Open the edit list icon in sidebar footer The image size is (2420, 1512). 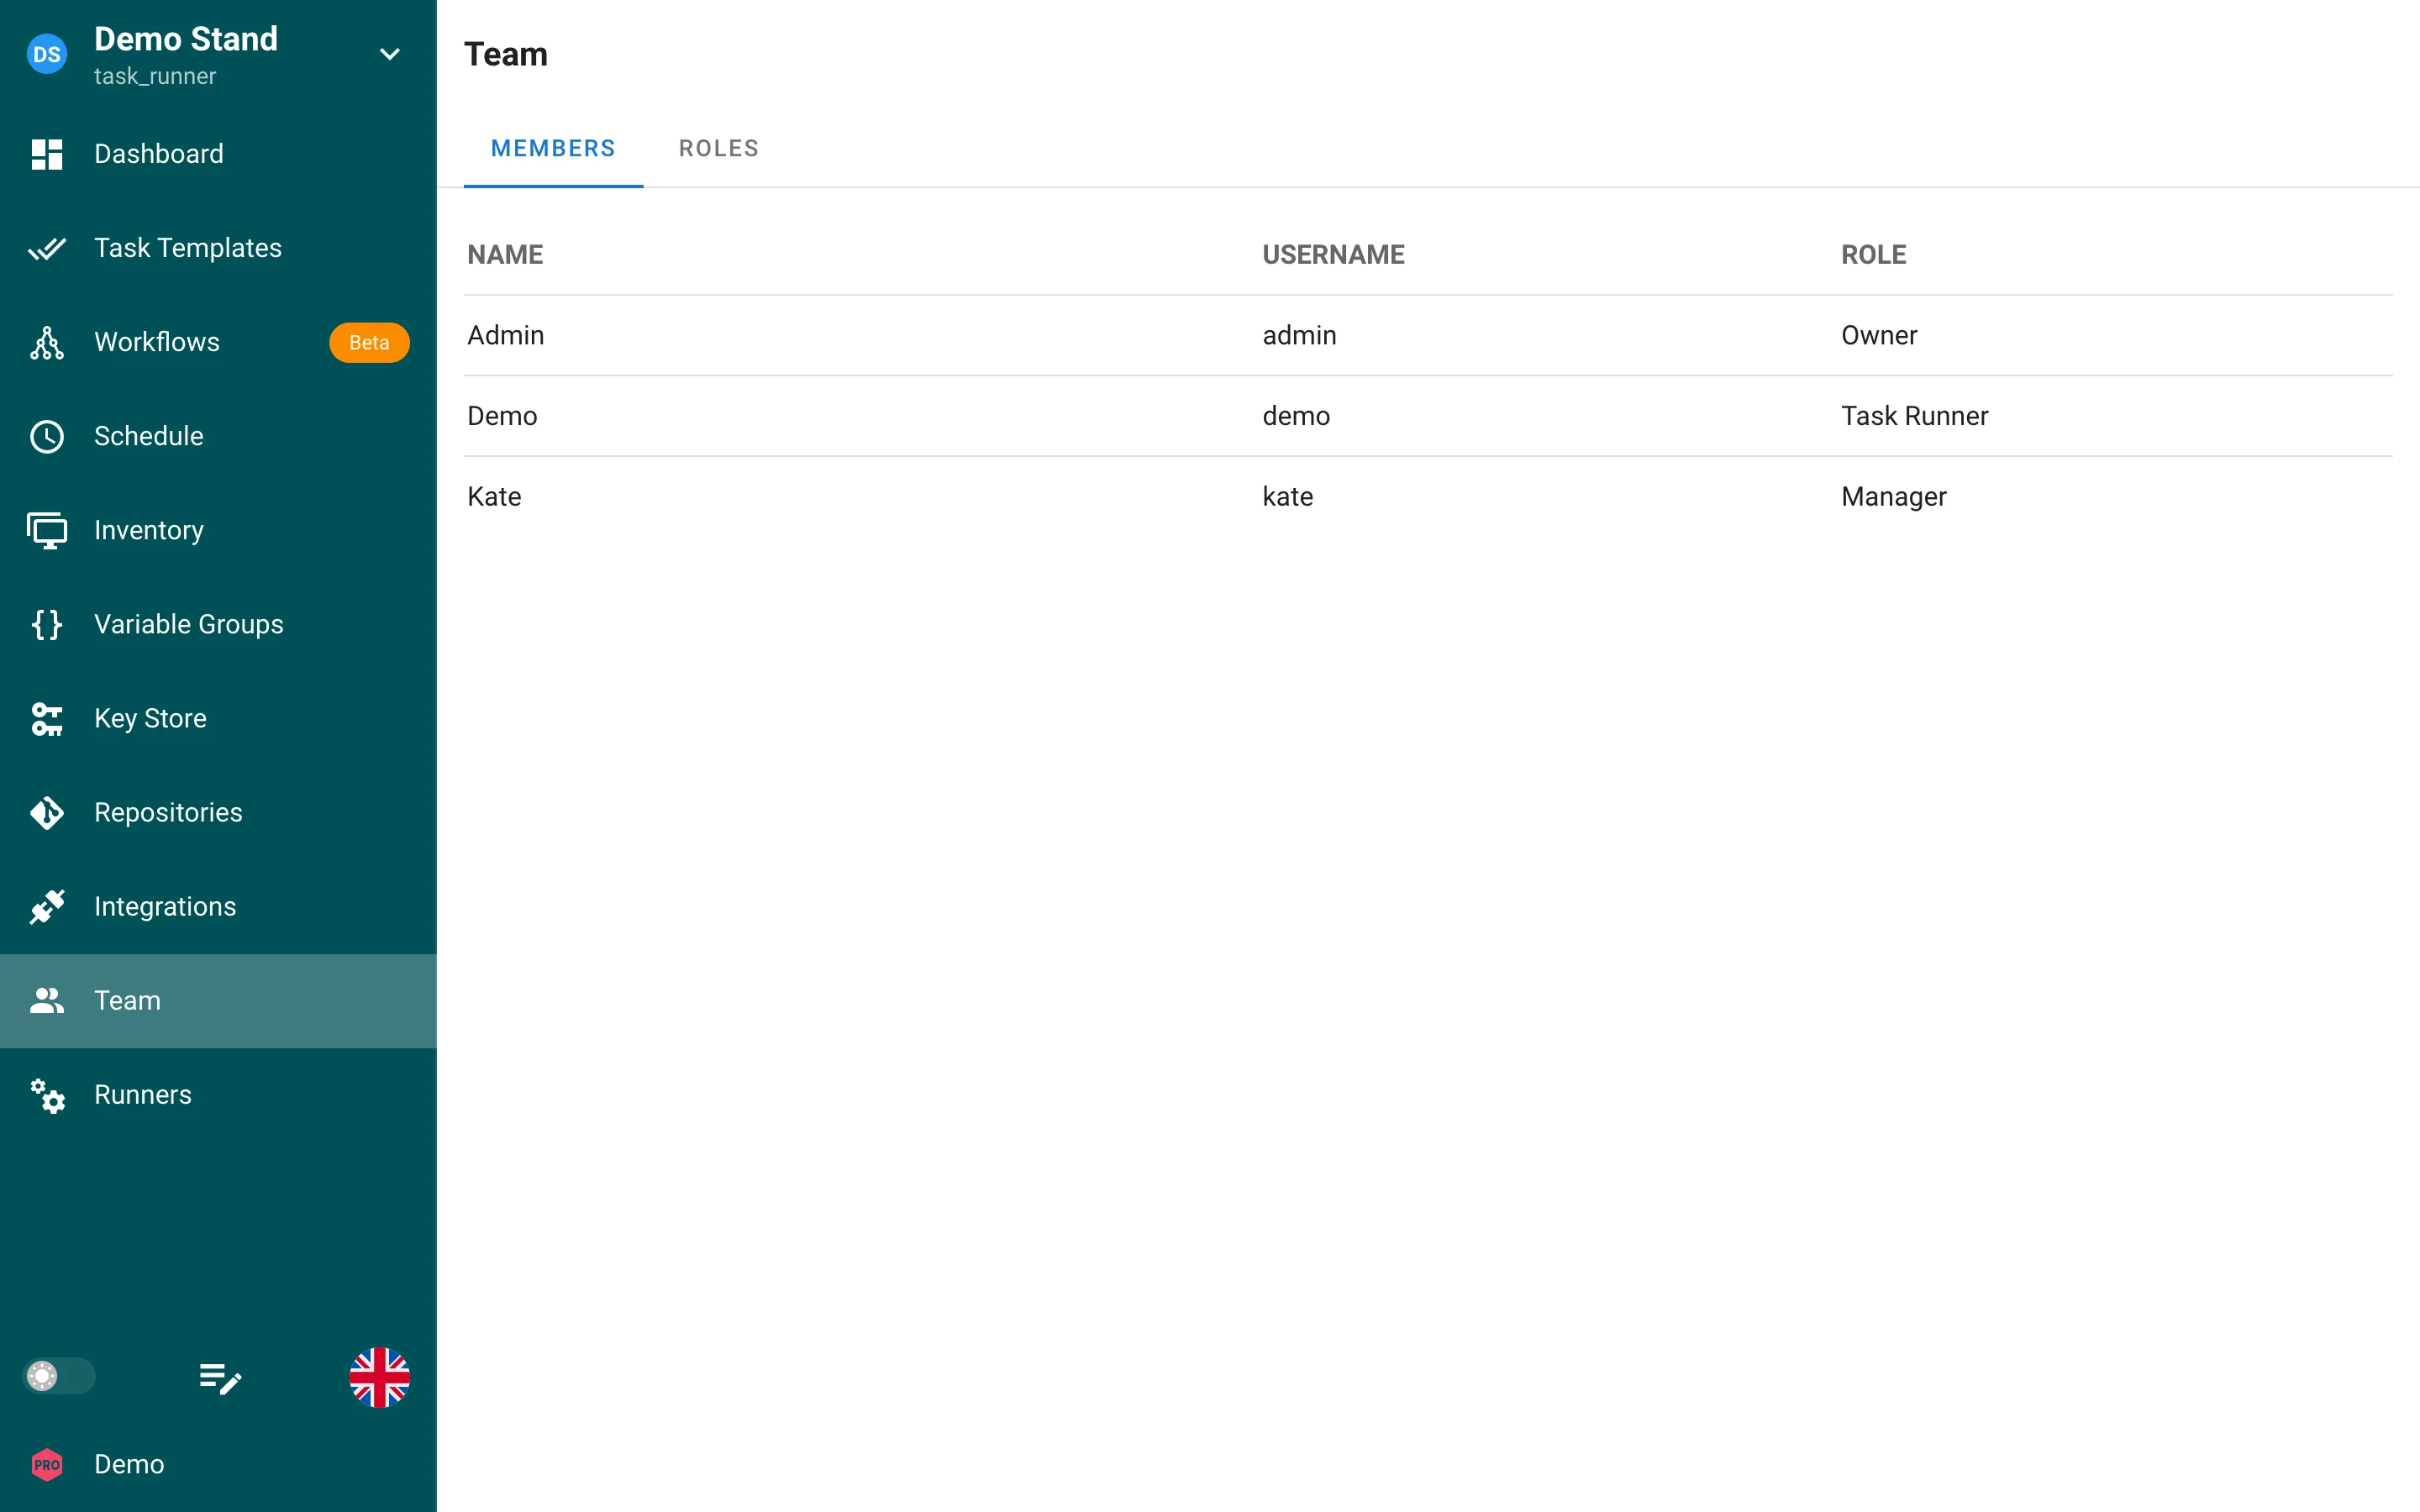point(220,1378)
